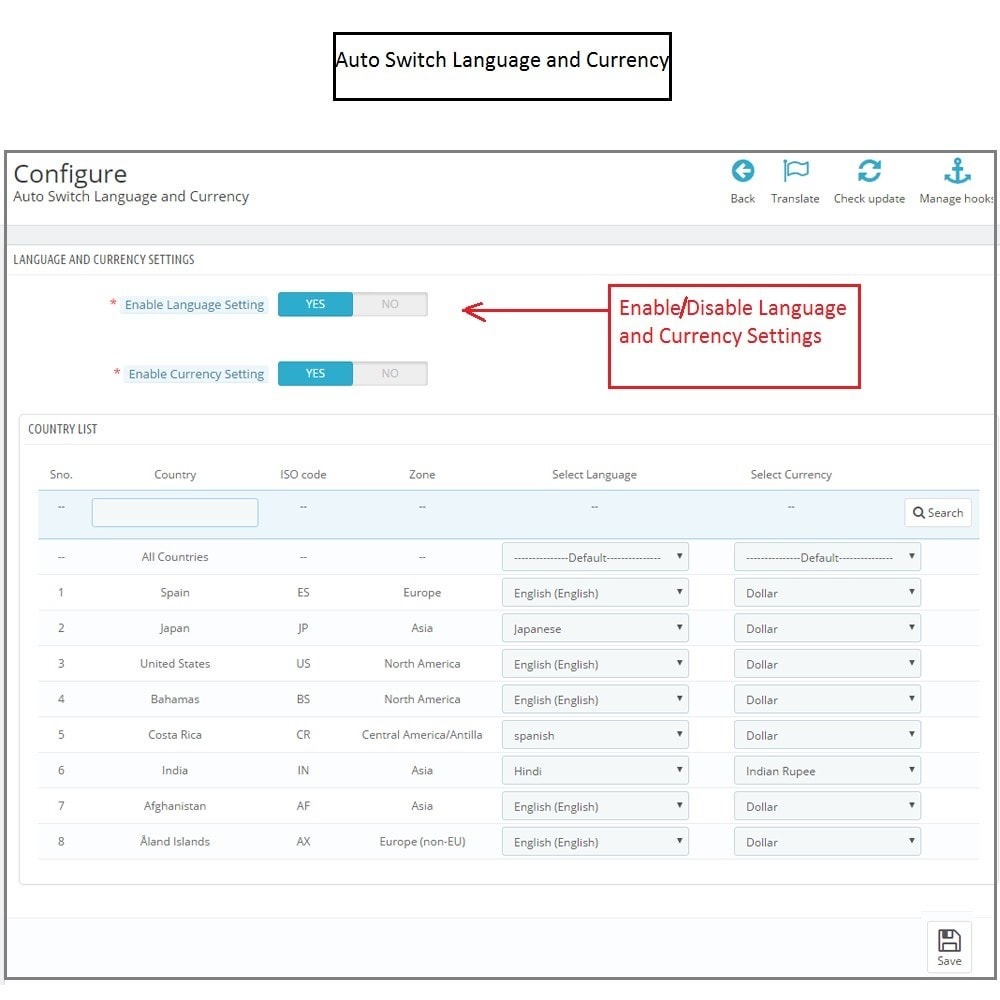The width and height of the screenshot is (1000, 1000).
Task: Open Japan's currency dropdown
Action: pos(827,629)
